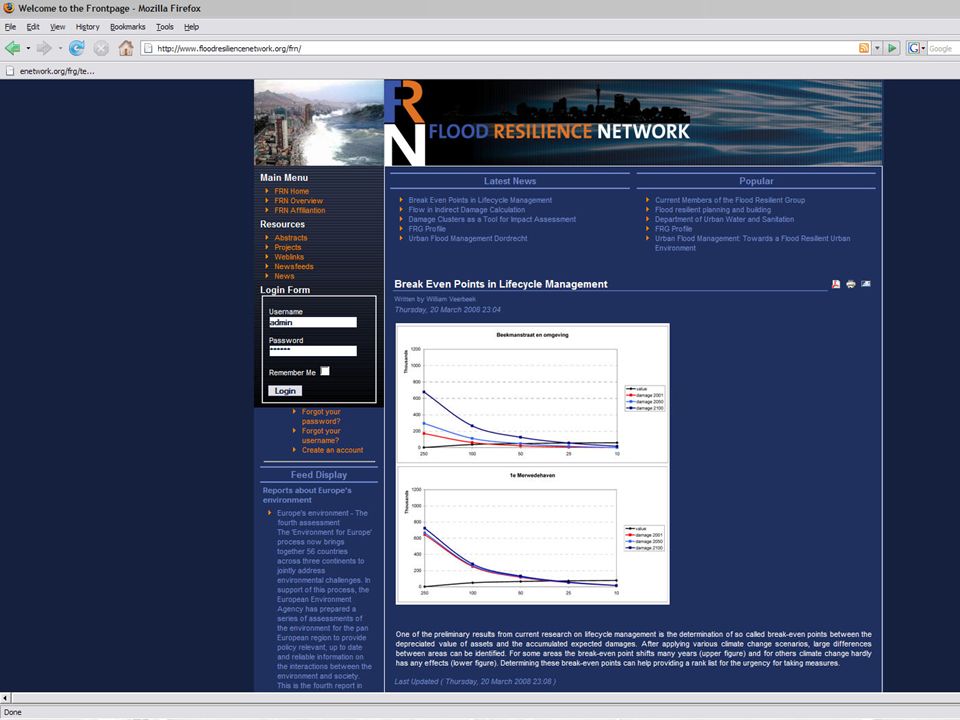Click the Beekmanstraat en omgeving chart
This screenshot has width=960, height=720.
click(533, 393)
